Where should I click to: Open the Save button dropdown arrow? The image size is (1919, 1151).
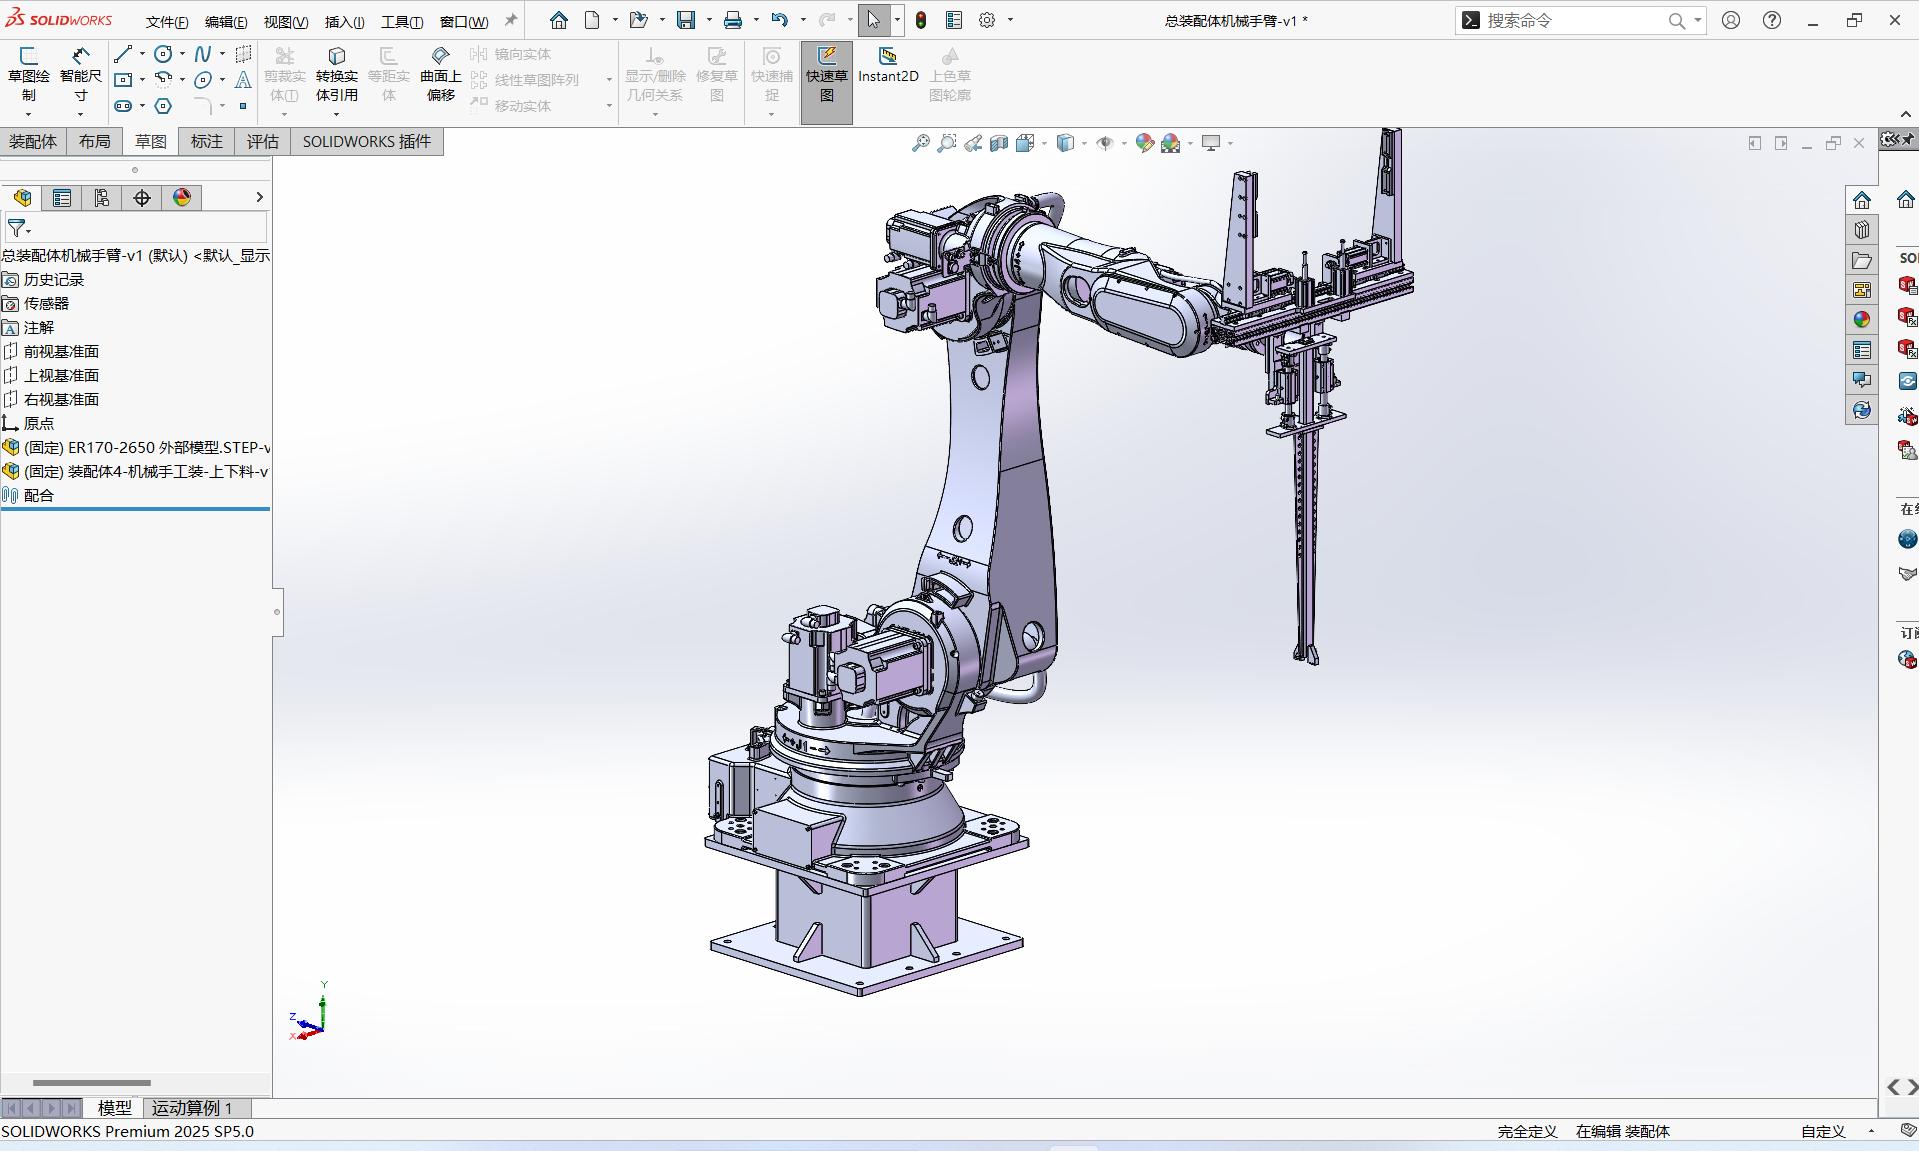coord(709,20)
